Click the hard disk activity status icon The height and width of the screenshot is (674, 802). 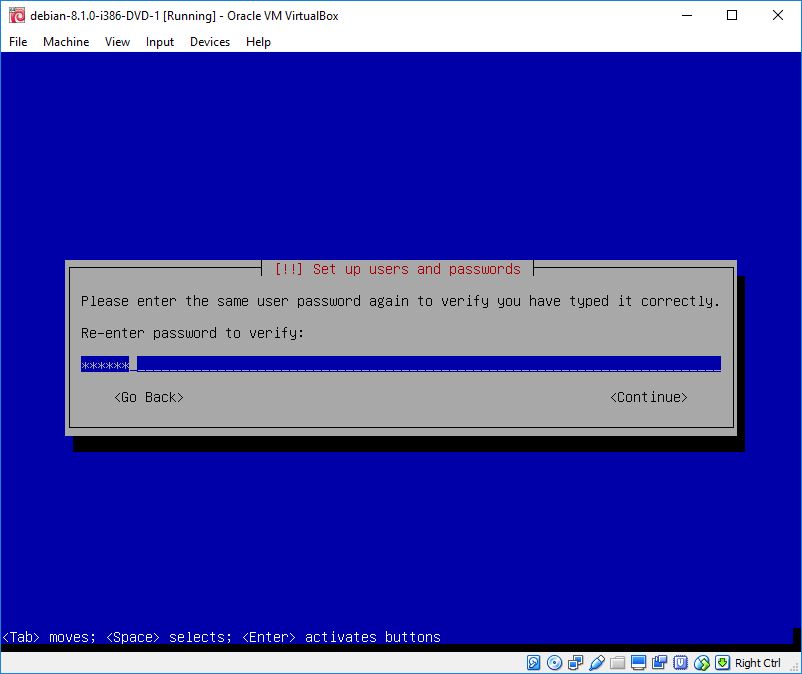(533, 663)
